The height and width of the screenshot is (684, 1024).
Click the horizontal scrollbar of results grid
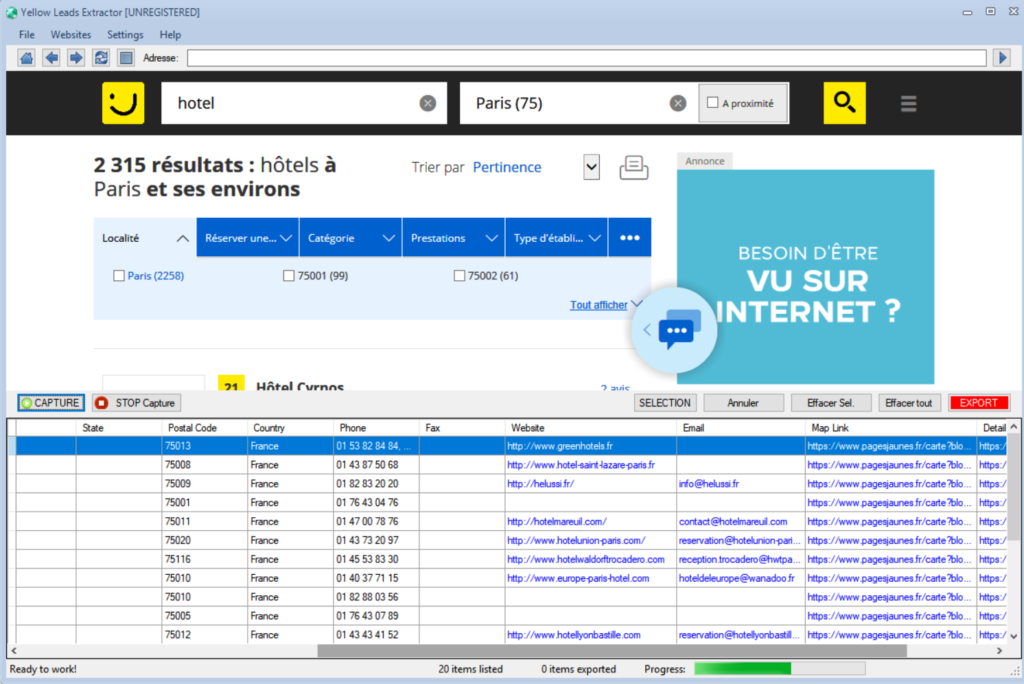[x=612, y=651]
